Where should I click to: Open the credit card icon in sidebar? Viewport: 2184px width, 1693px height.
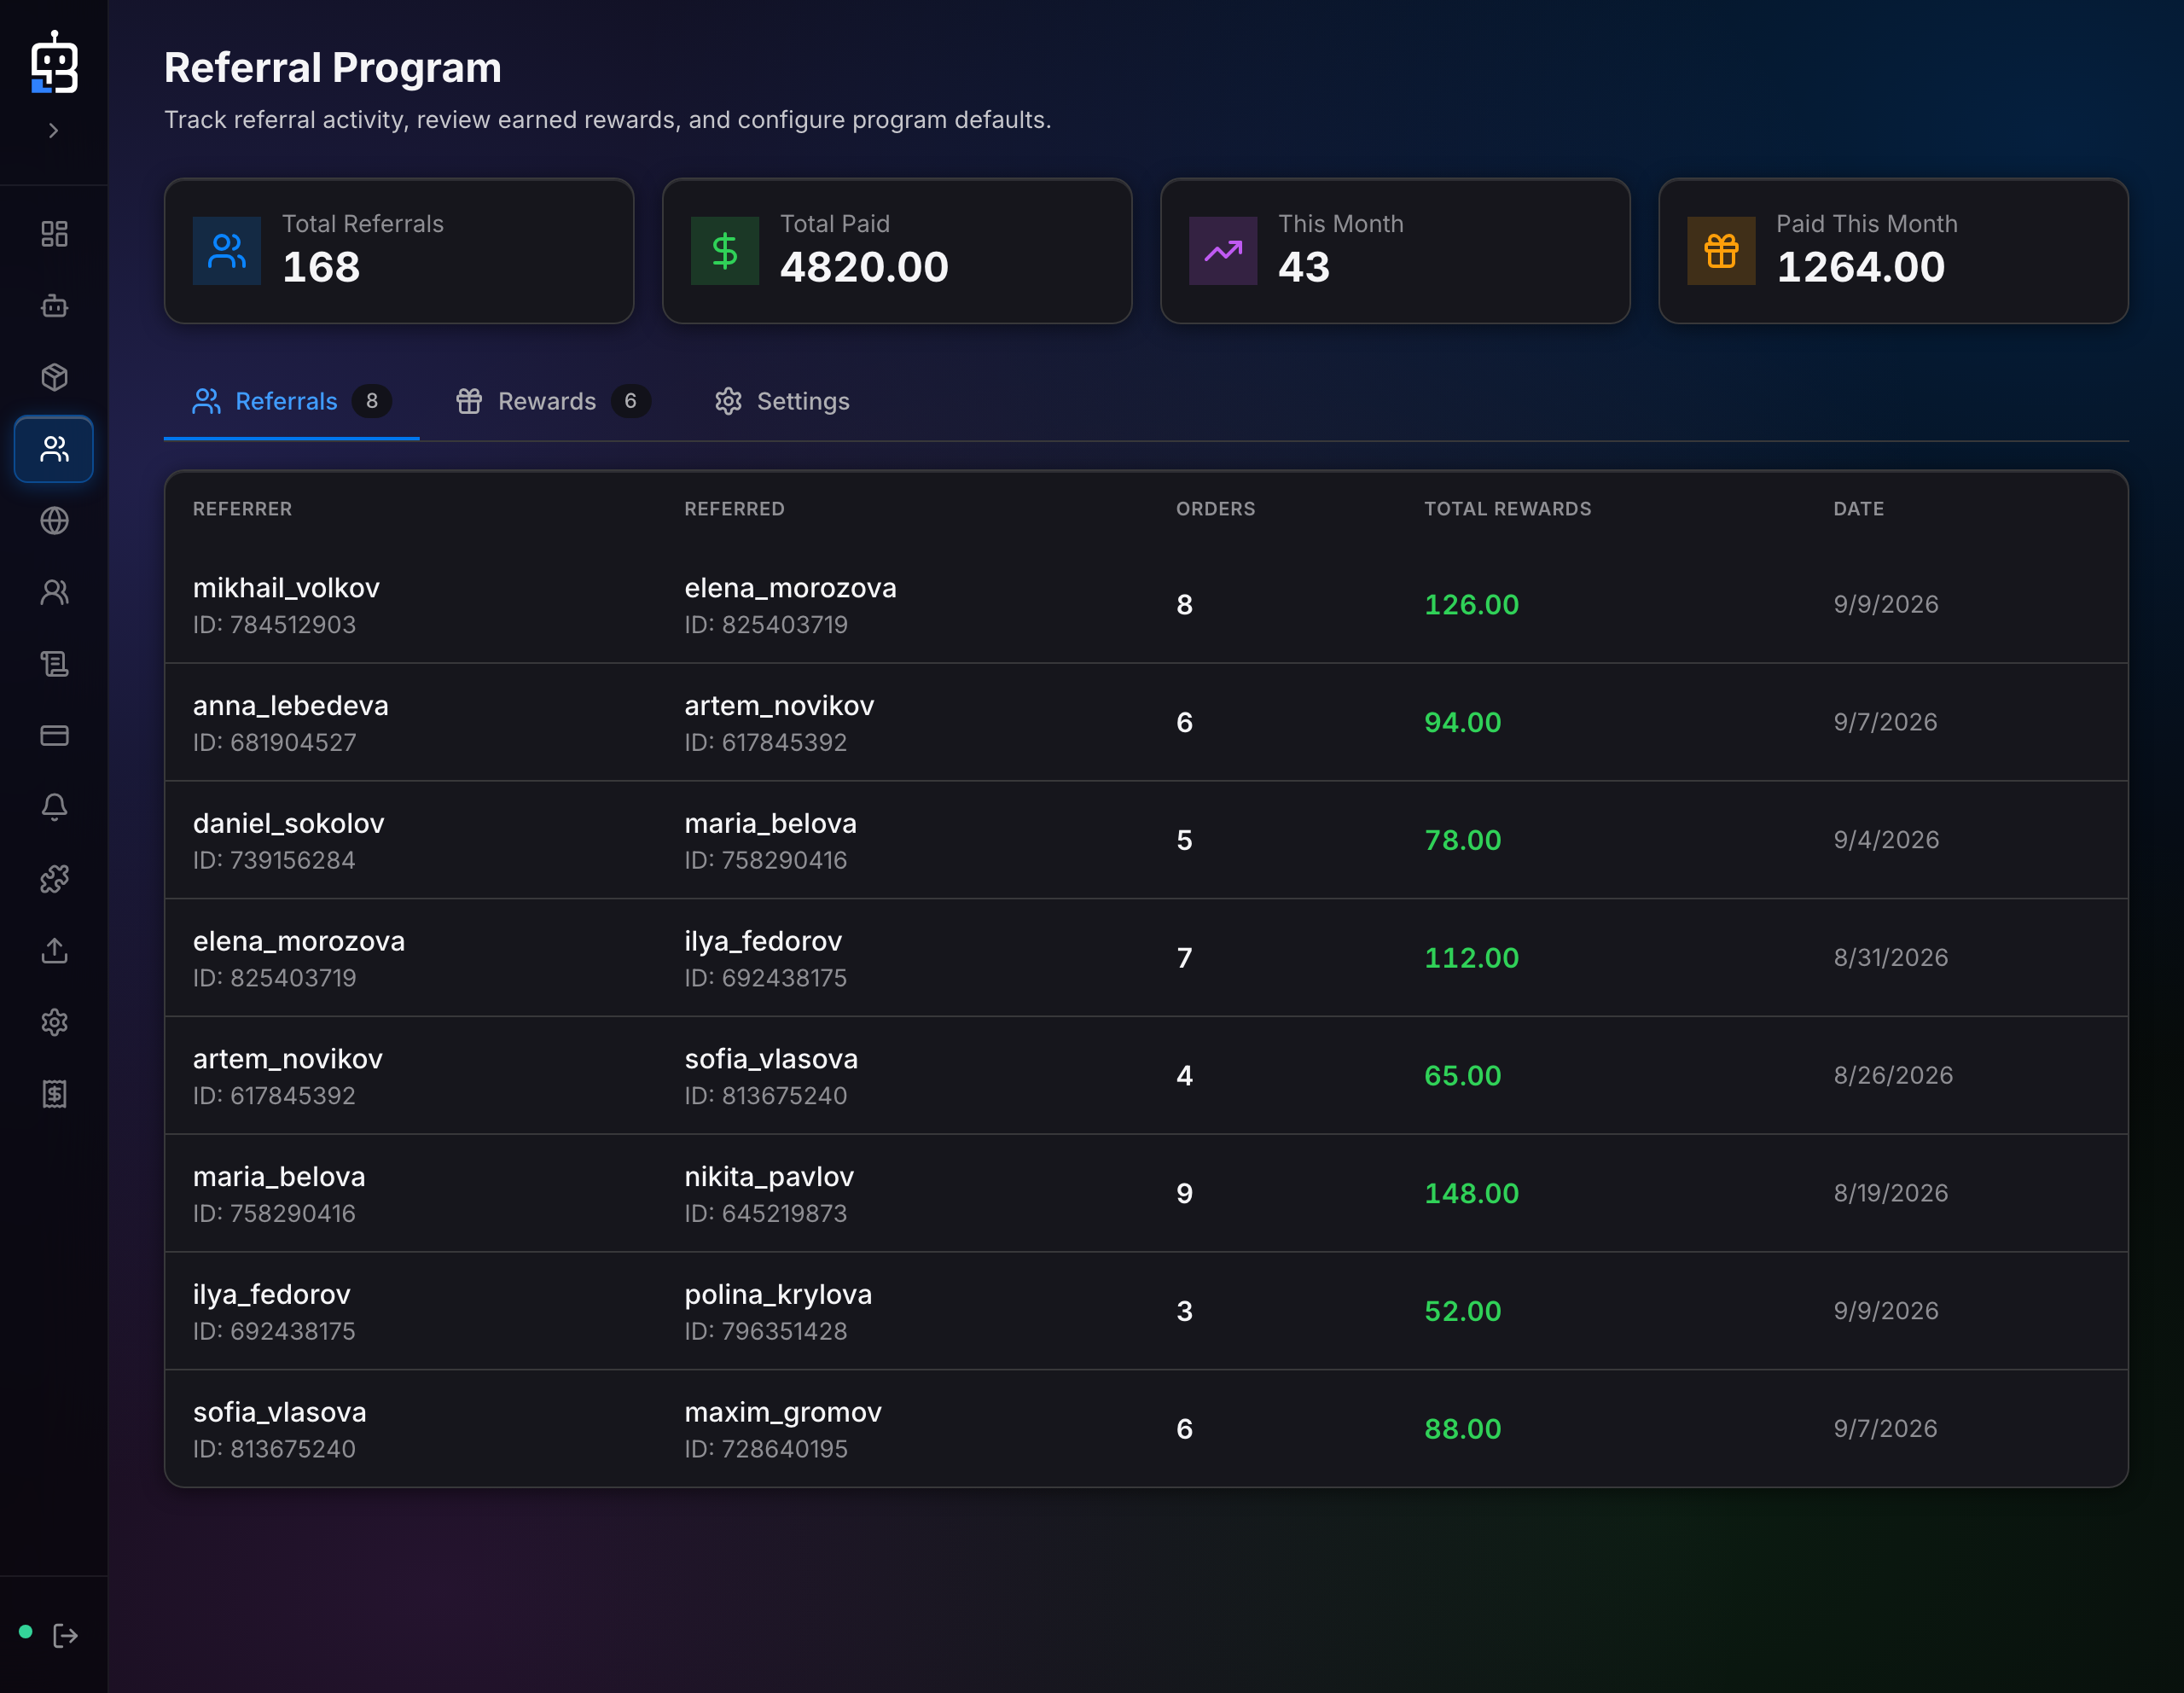coord(54,736)
